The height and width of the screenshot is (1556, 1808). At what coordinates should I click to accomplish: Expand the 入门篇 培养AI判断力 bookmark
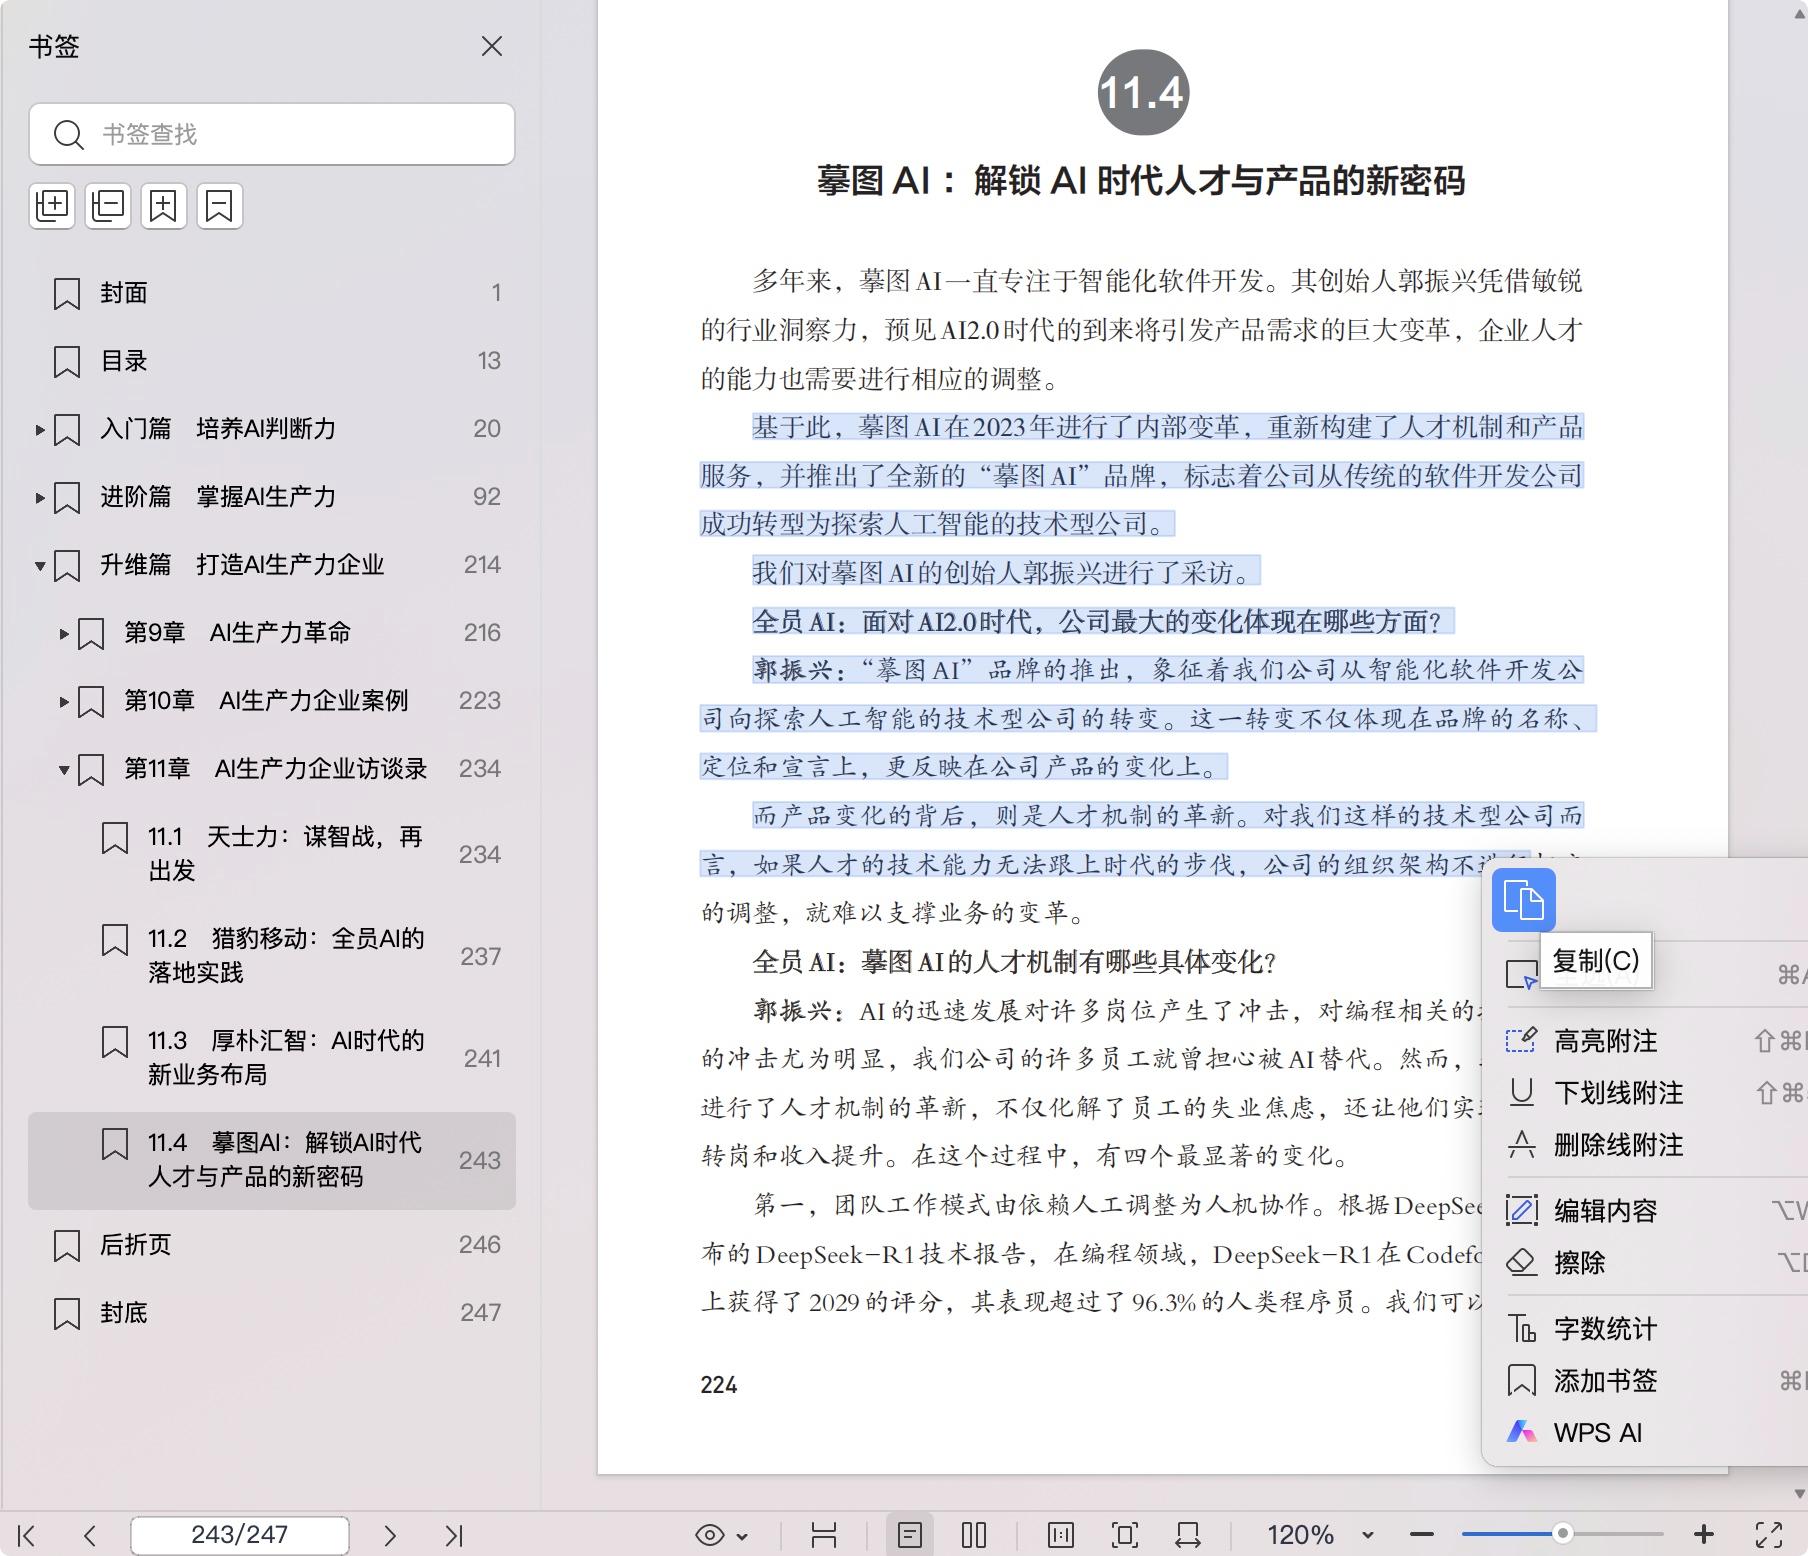[x=40, y=430]
